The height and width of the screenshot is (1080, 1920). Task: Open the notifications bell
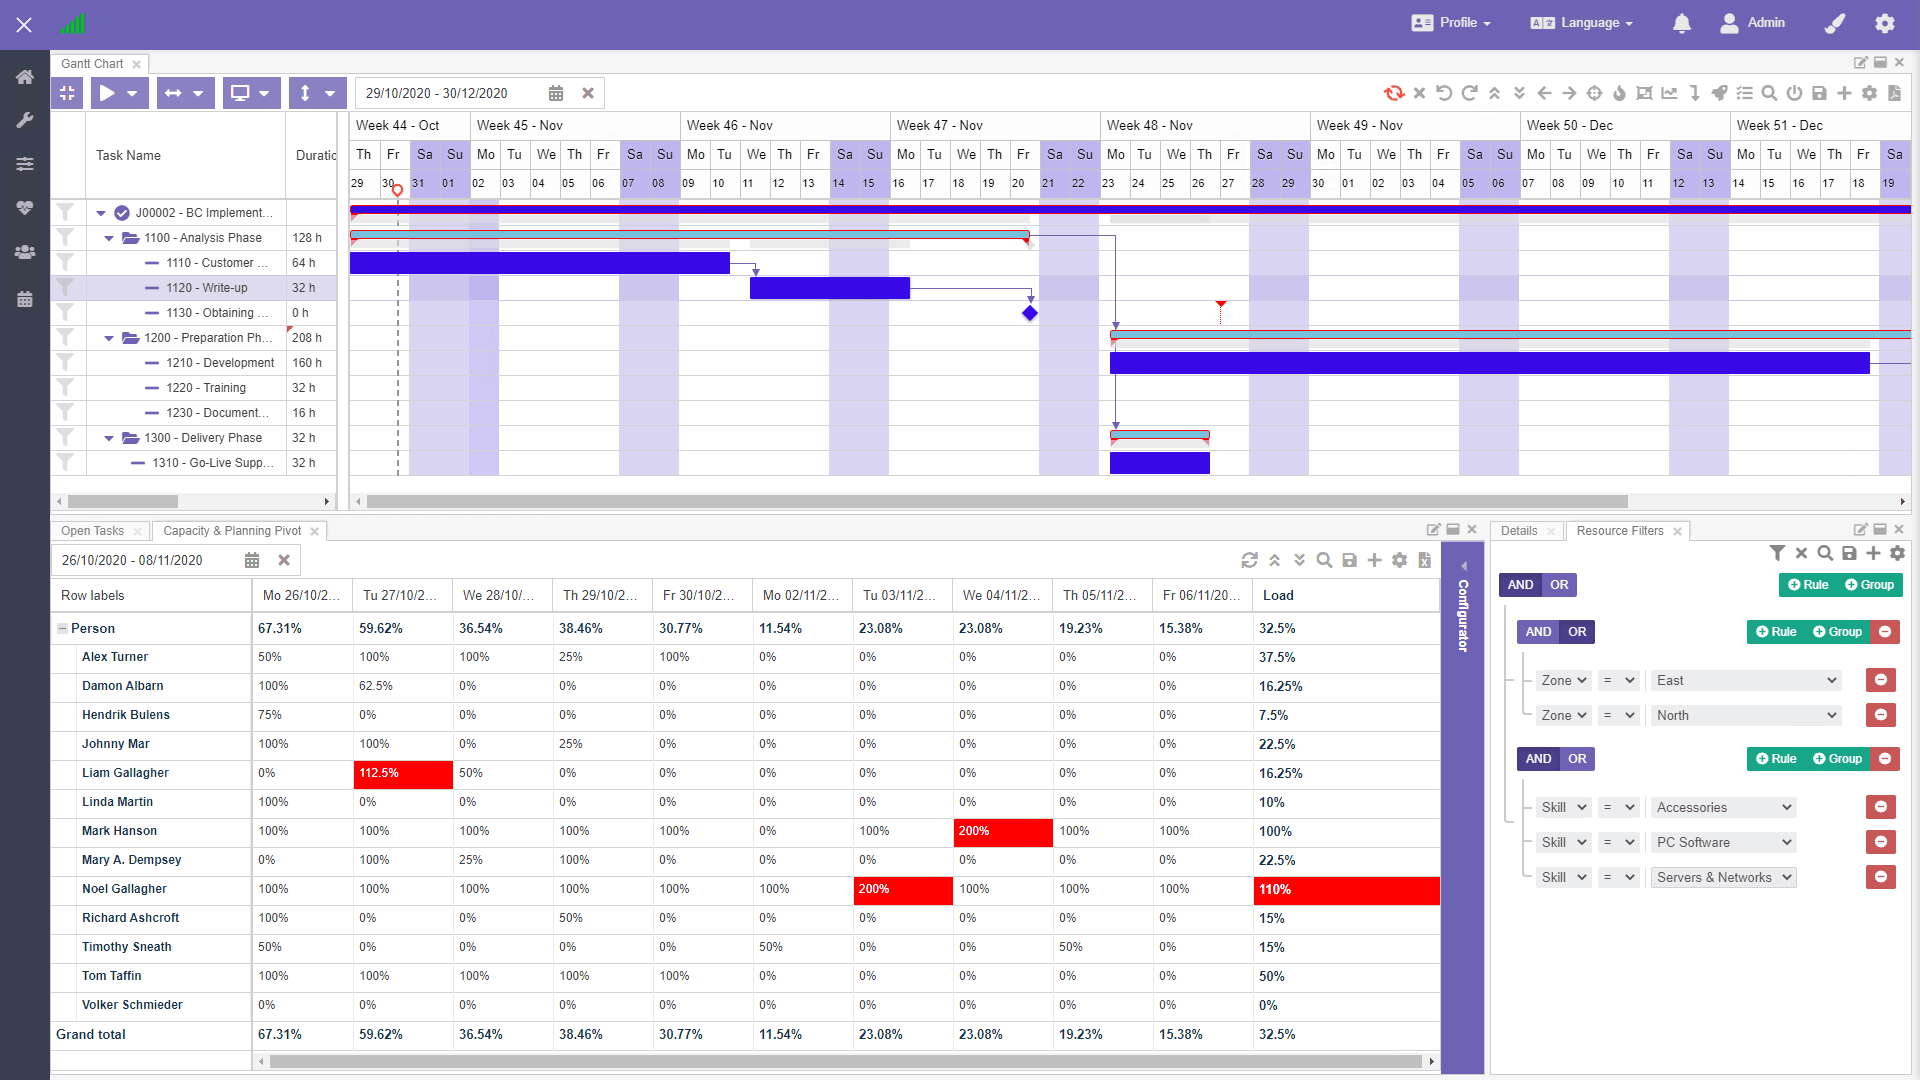(x=1681, y=23)
